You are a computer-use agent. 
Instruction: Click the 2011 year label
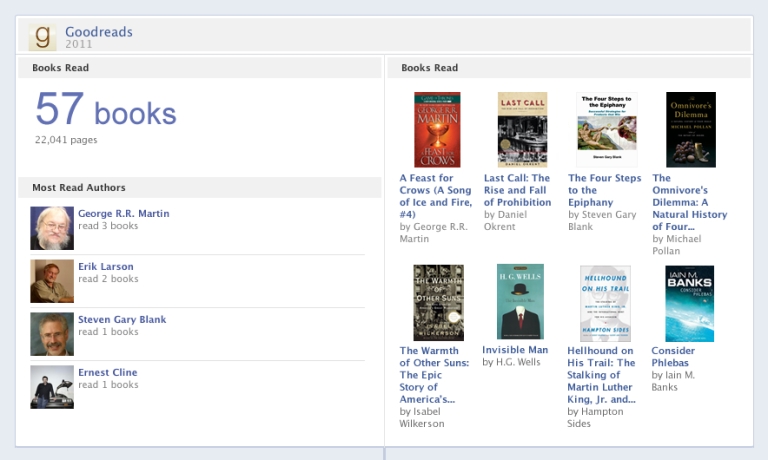click(79, 44)
